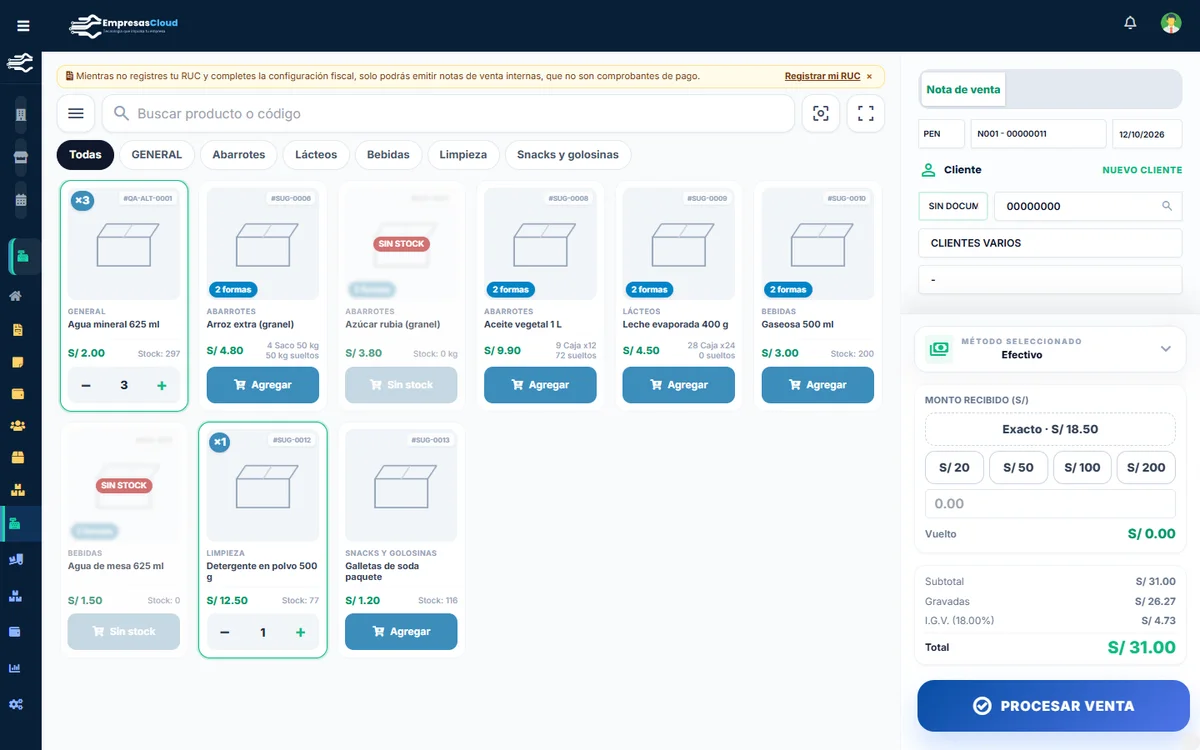
Task: Add Aceite vegetal 1 L with Agregar
Action: (x=540, y=385)
